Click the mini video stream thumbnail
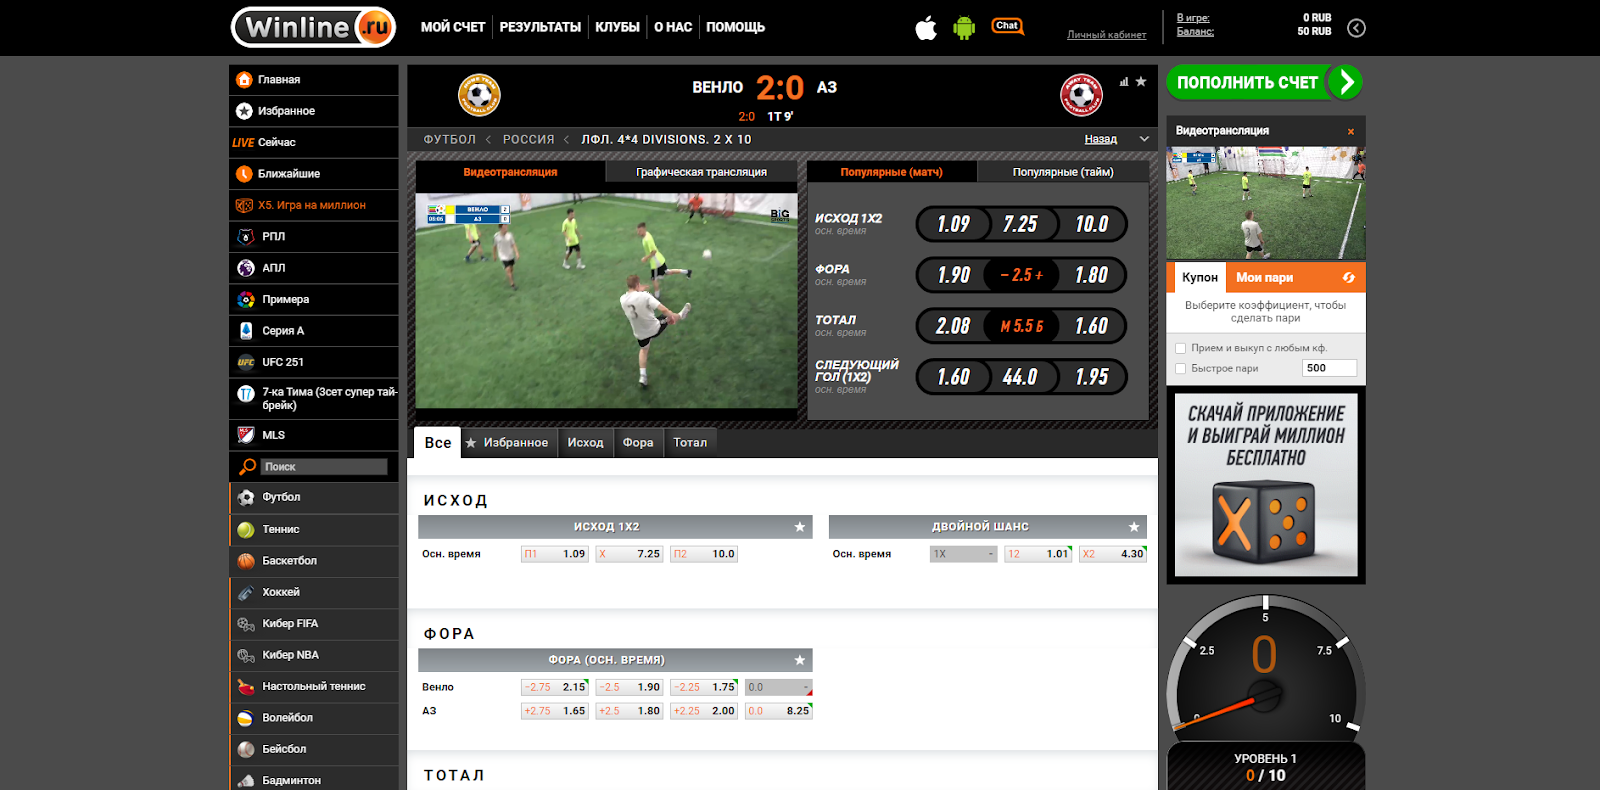 point(1266,203)
